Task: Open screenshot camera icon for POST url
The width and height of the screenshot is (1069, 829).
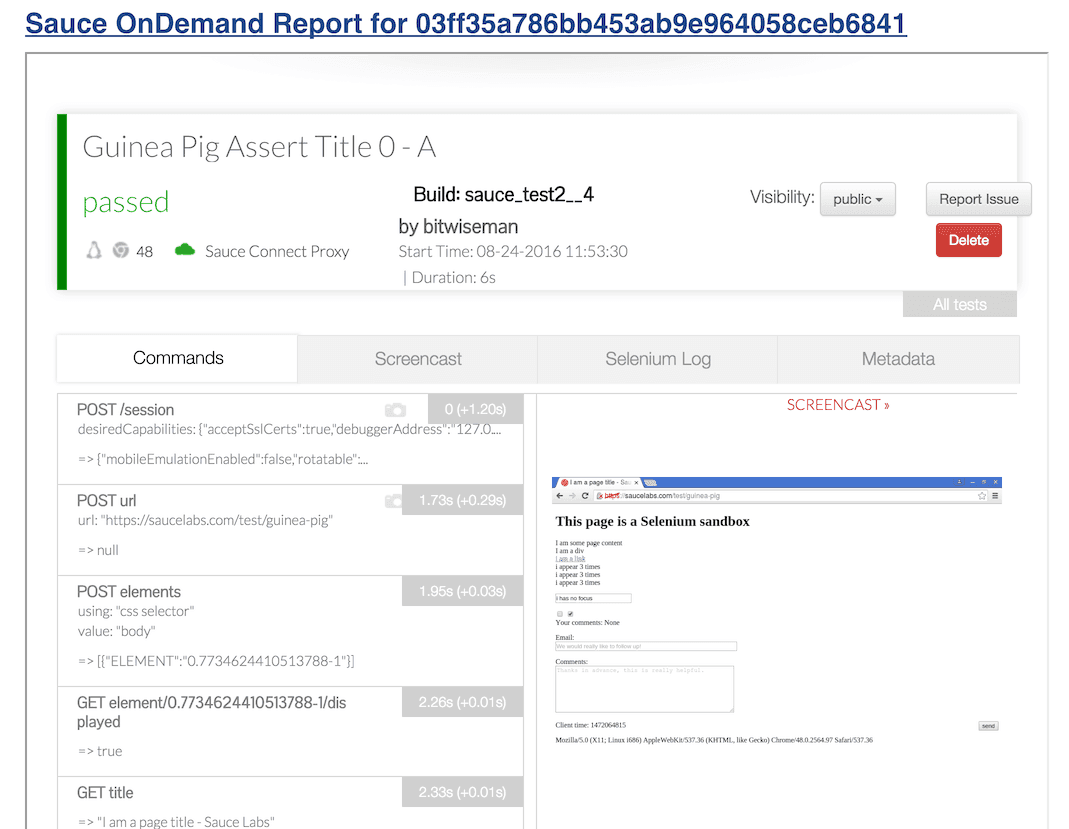Action: pos(396,500)
